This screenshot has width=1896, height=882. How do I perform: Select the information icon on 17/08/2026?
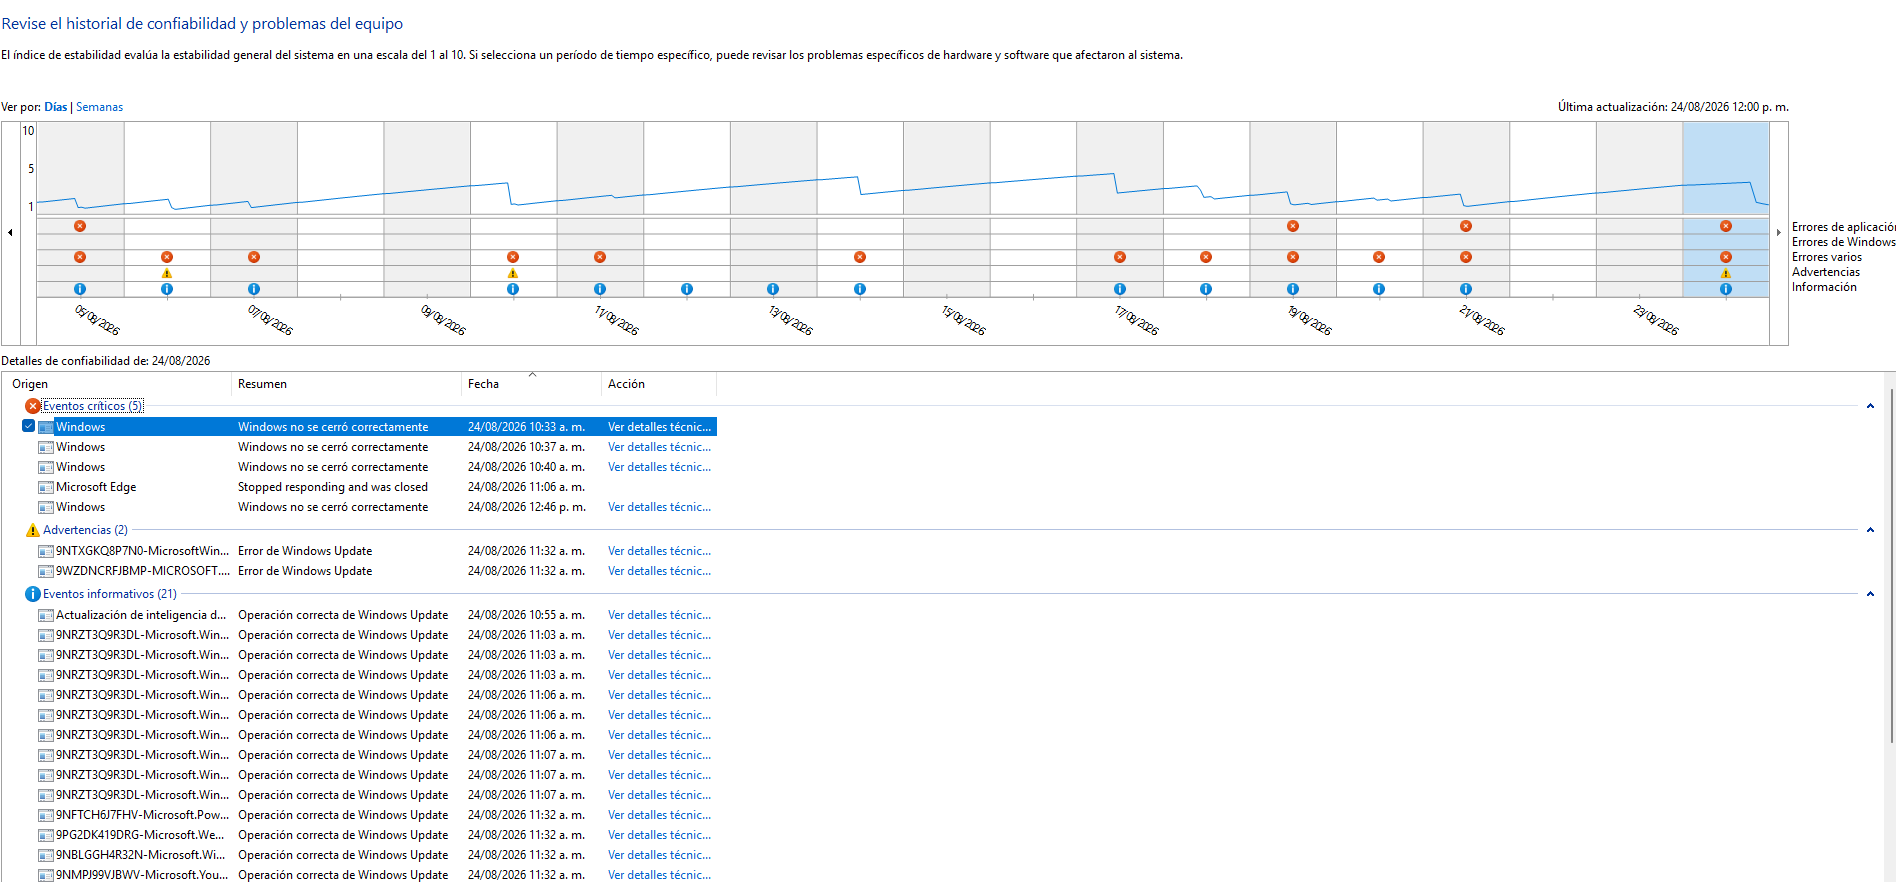1120,289
